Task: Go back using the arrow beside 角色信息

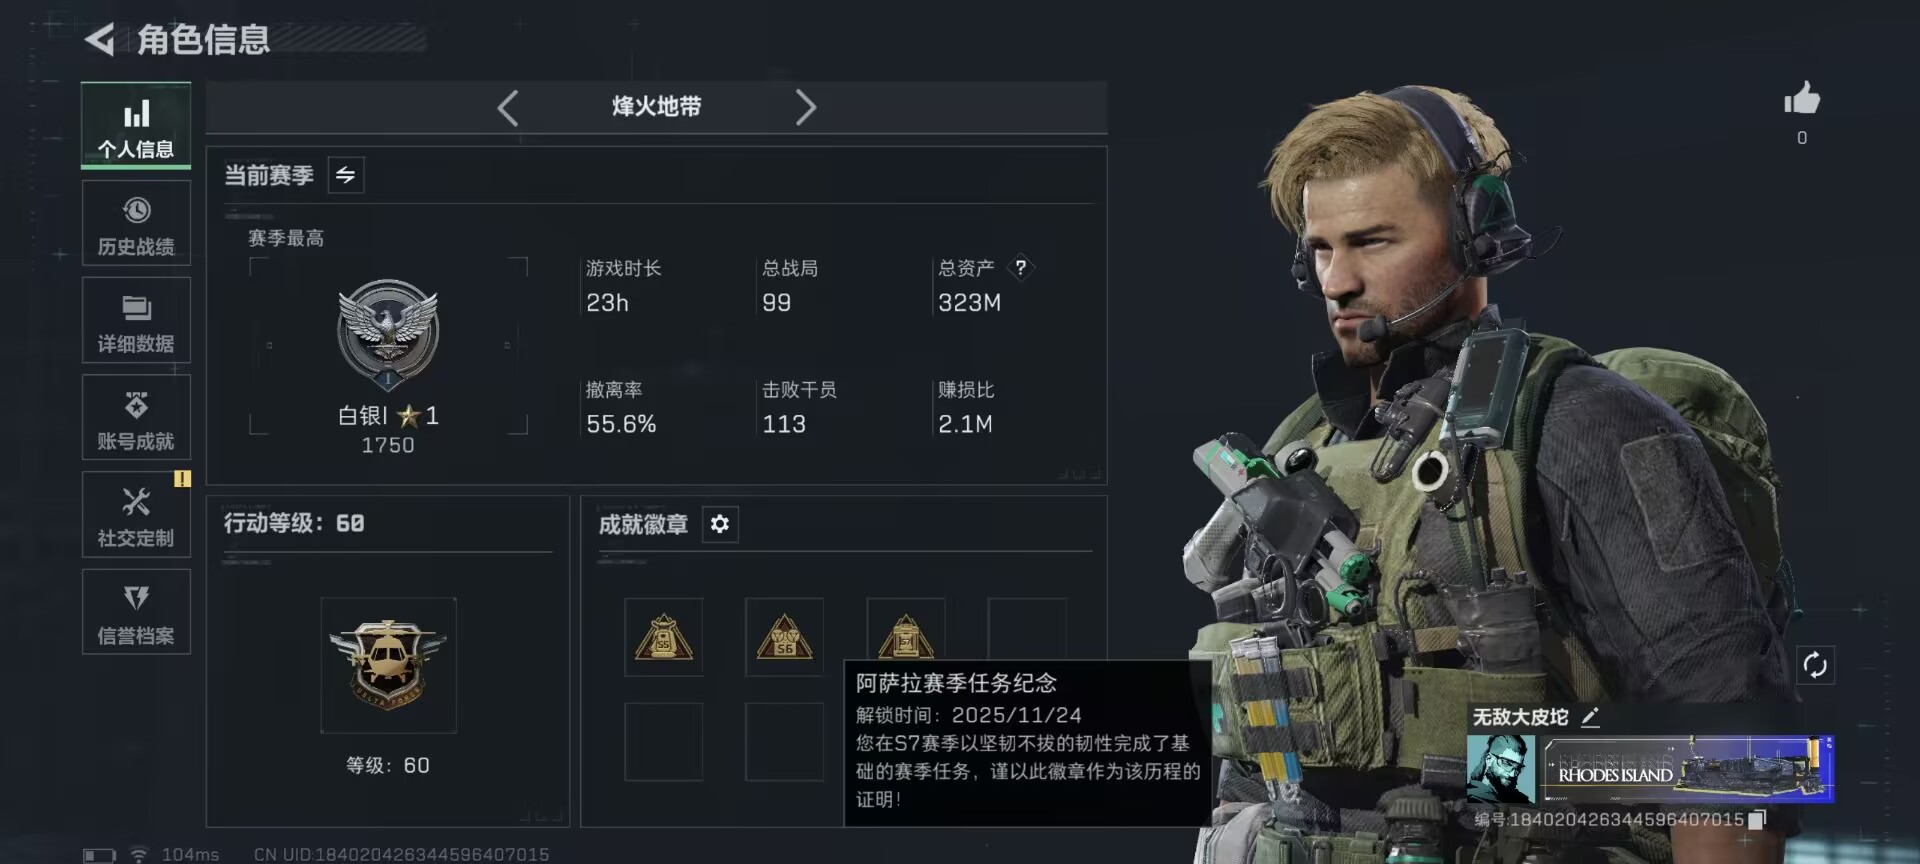Action: click(99, 40)
